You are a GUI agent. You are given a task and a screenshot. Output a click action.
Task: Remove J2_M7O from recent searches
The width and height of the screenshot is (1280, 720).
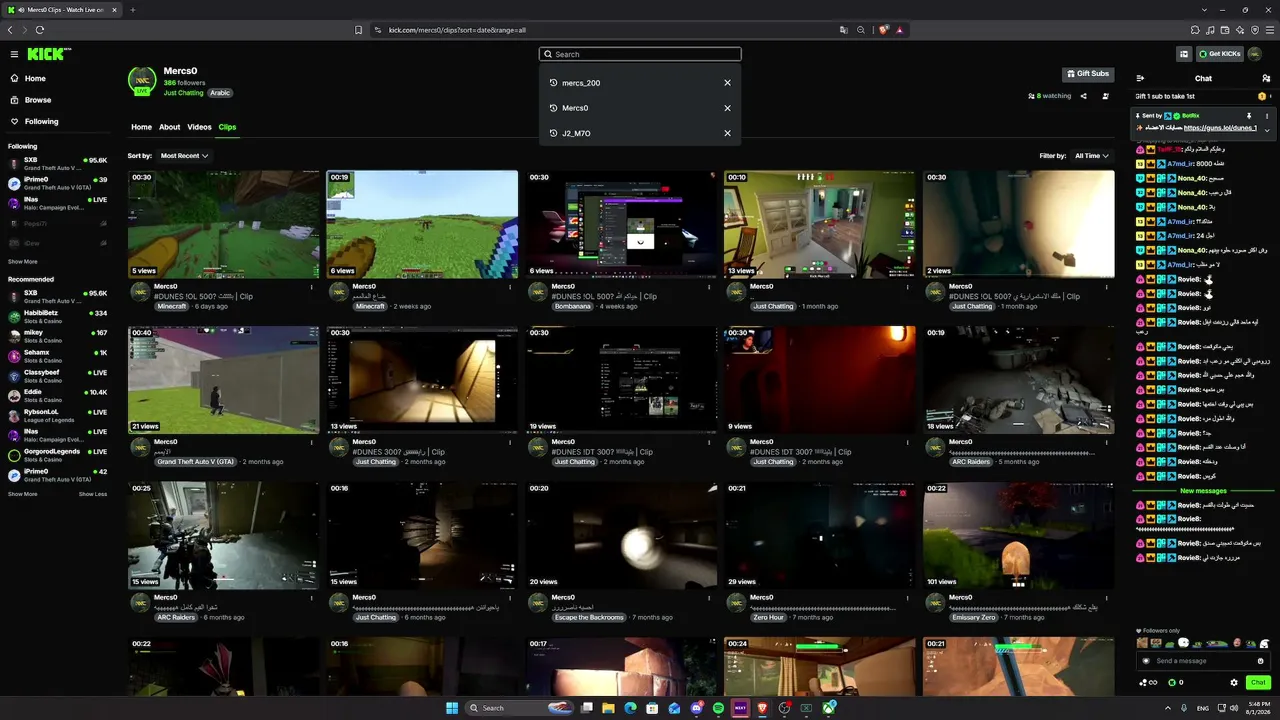coord(727,133)
